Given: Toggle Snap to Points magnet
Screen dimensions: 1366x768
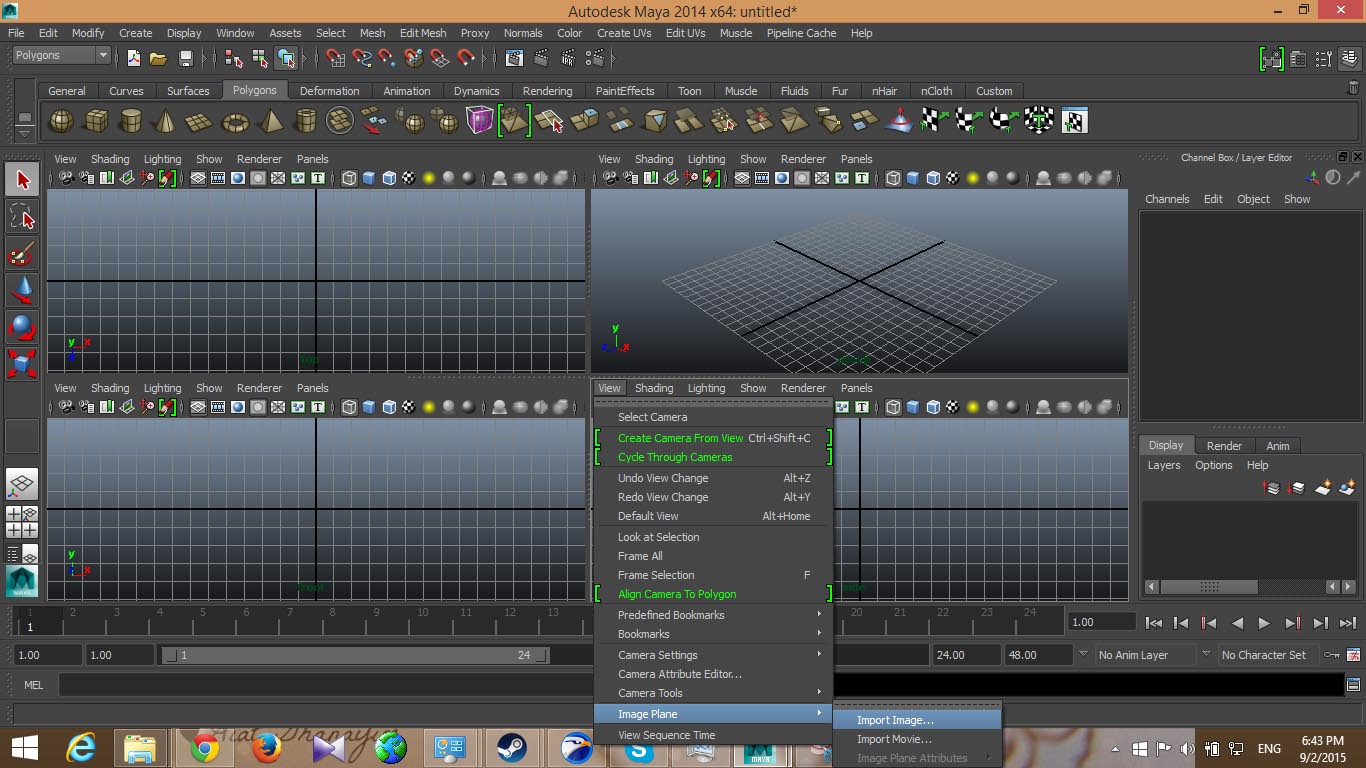Looking at the screenshot, I should (388, 58).
